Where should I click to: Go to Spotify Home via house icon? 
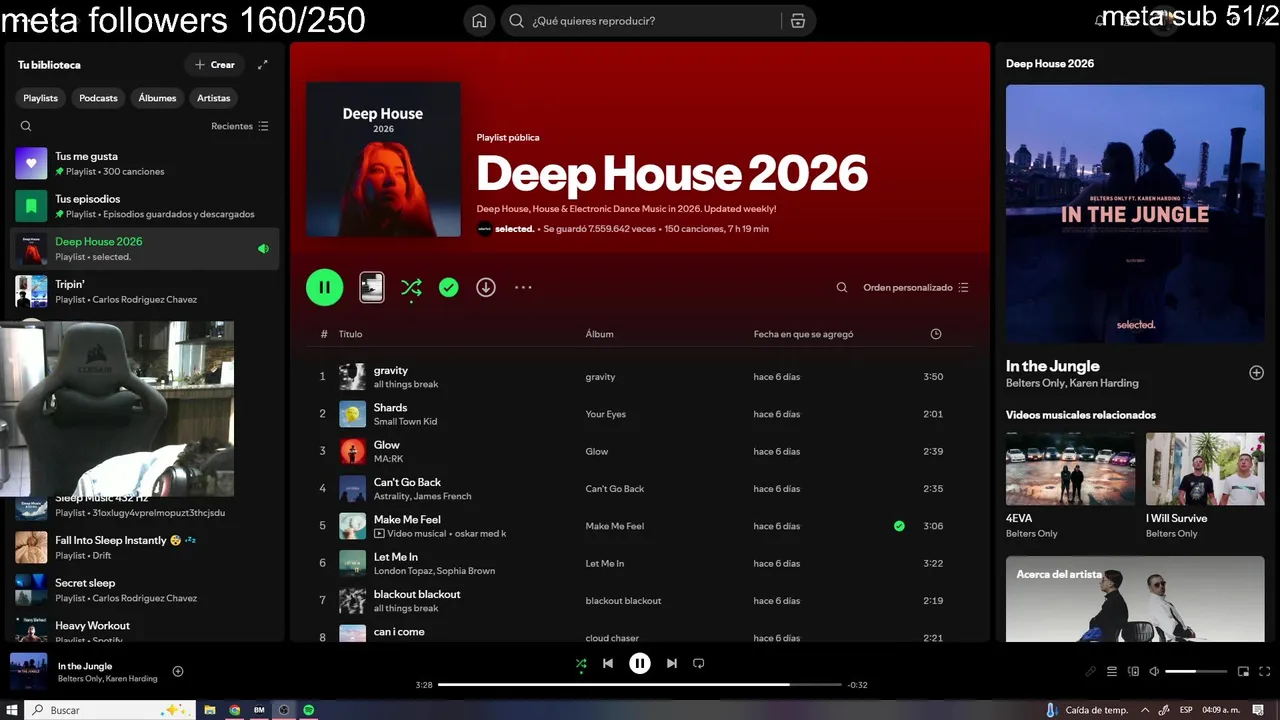[x=479, y=21]
